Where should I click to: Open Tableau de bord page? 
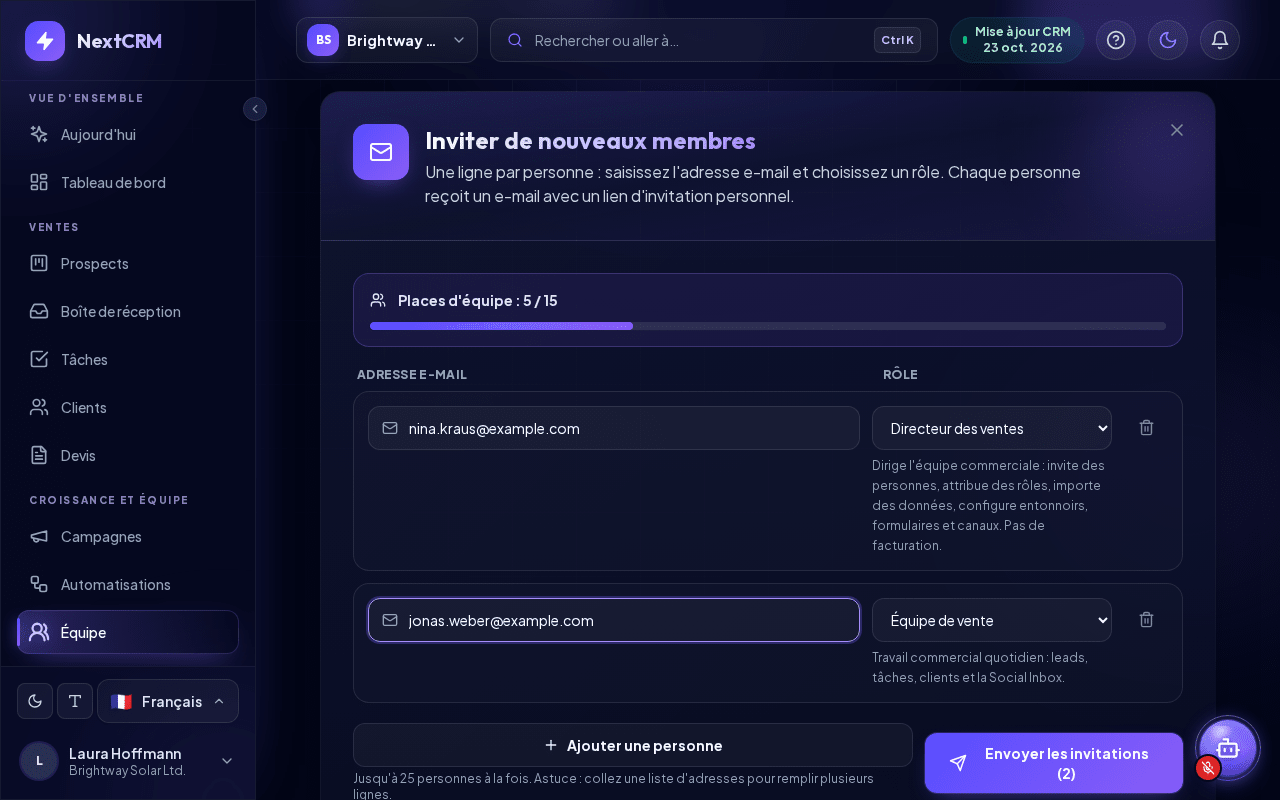pos(128,182)
